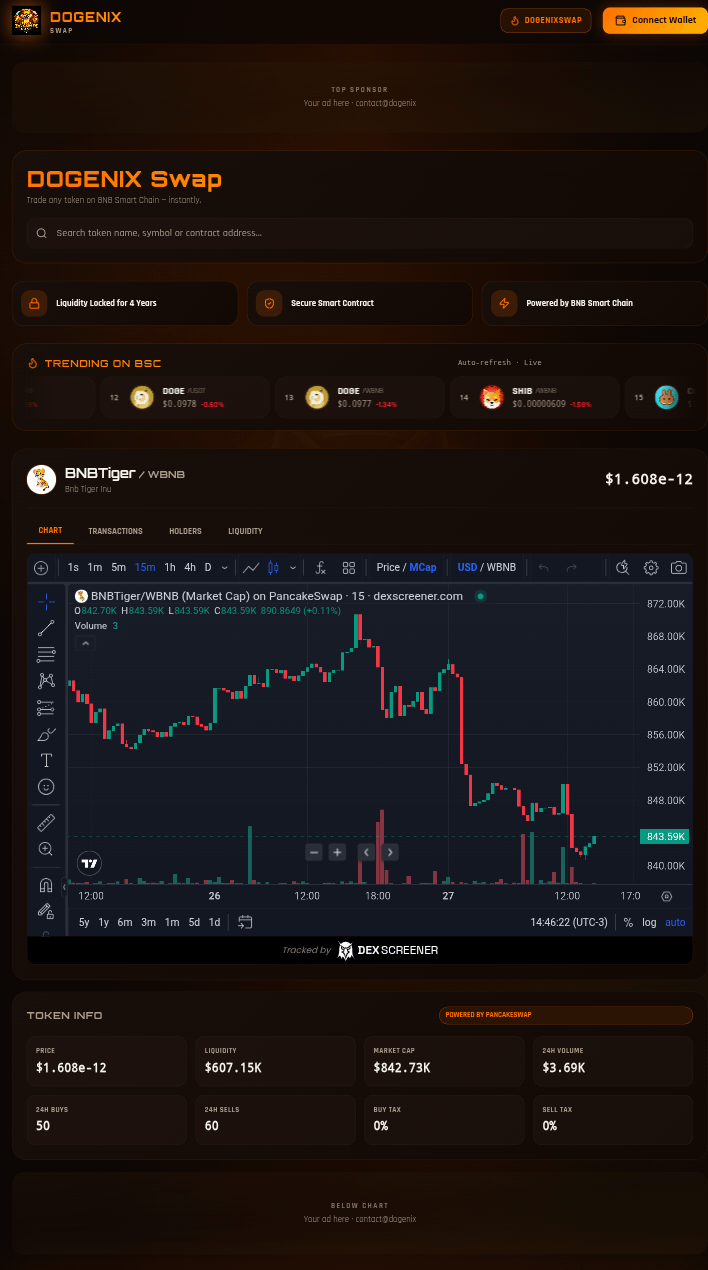The height and width of the screenshot is (1270, 708).
Task: Open the CHART tab
Action: click(50, 531)
